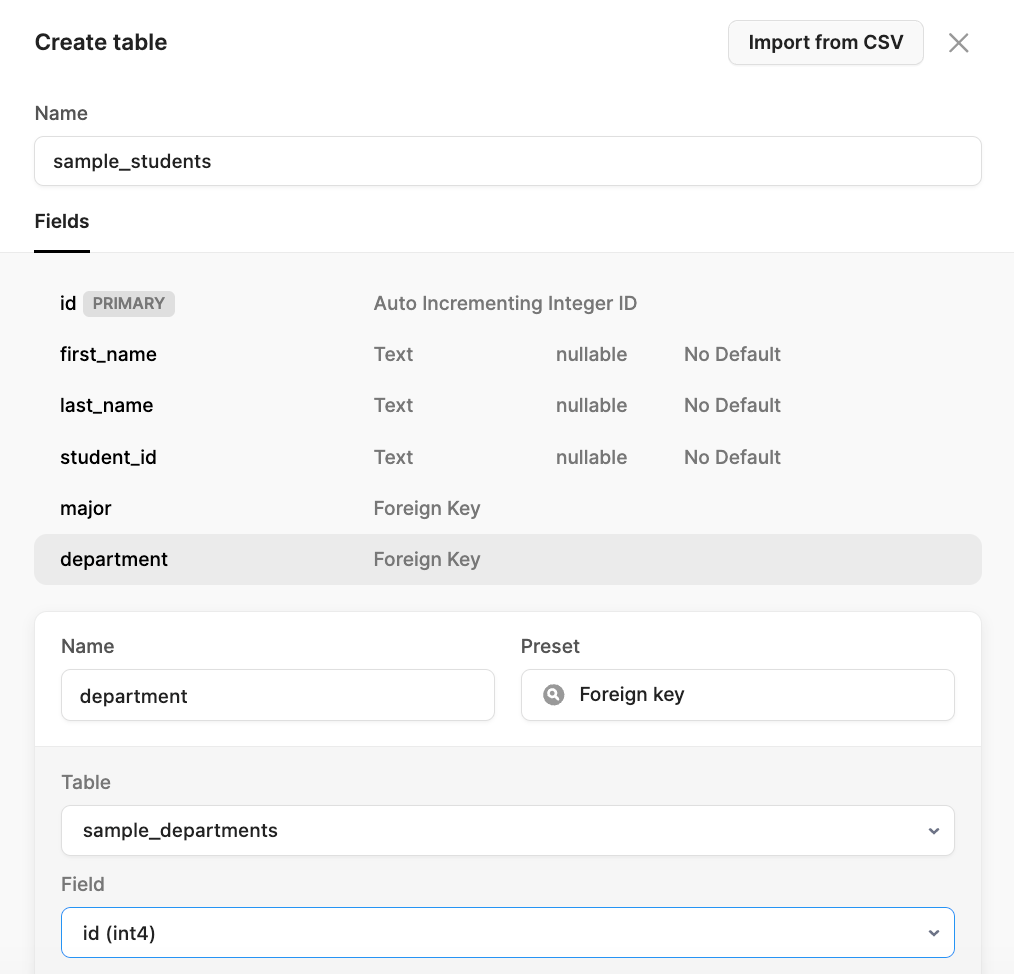1014x974 pixels.
Task: Select the first_name field row
Action: tap(508, 354)
